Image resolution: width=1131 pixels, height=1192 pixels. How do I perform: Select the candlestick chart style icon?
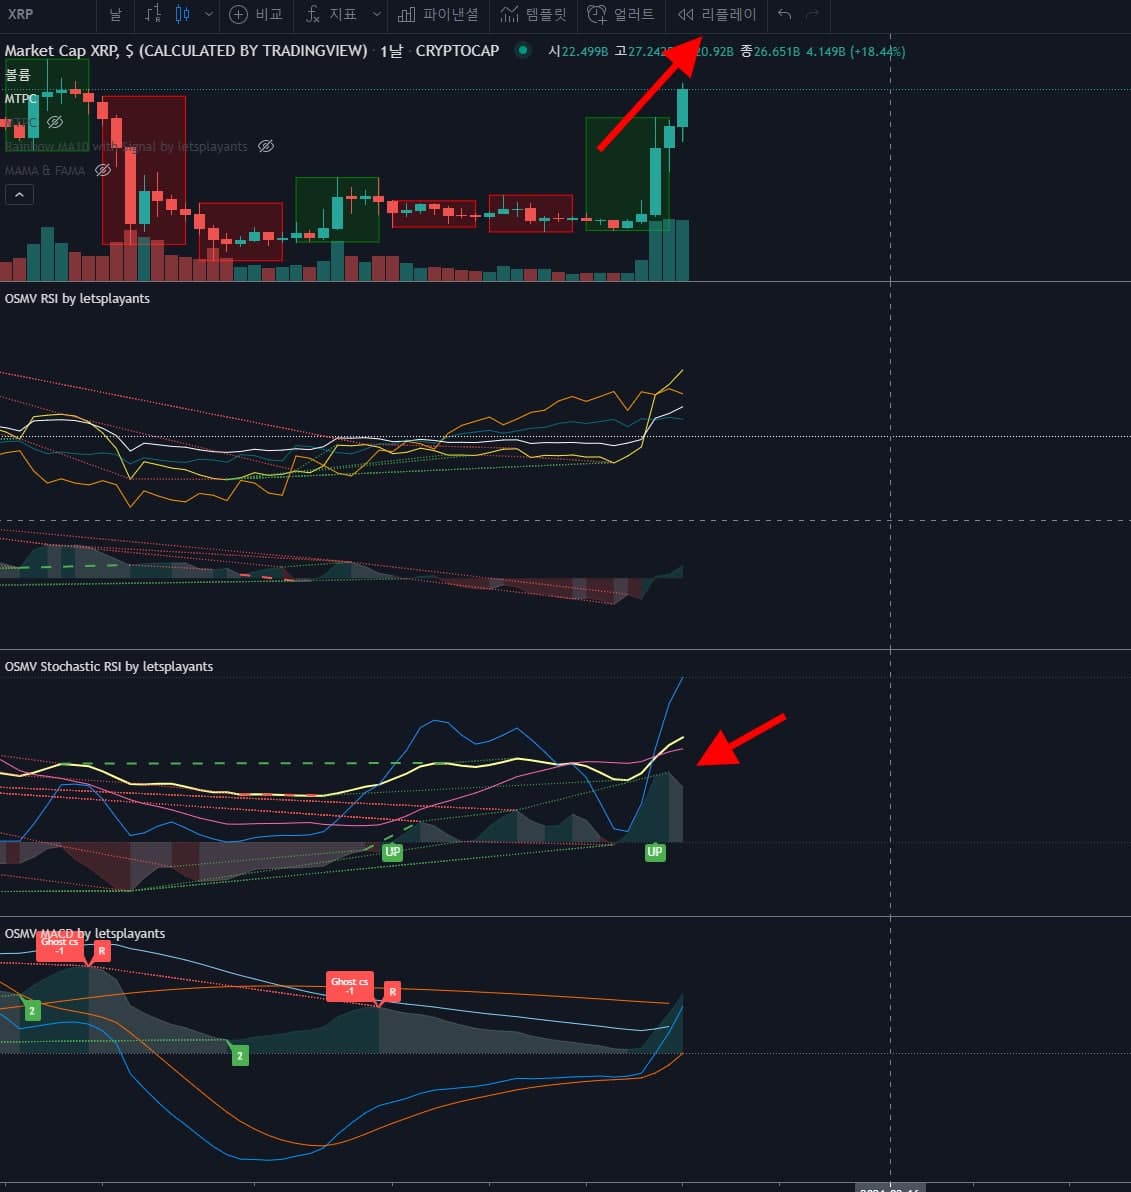click(x=182, y=14)
